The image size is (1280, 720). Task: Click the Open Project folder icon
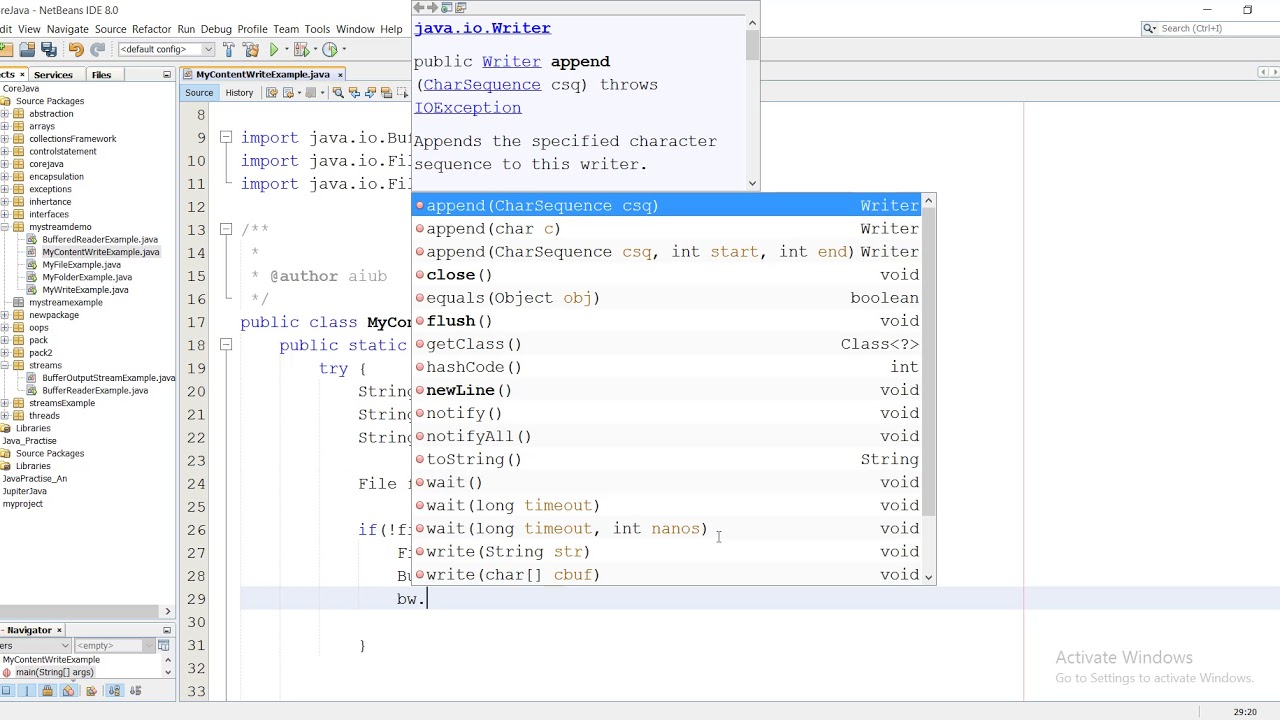pos(26,49)
